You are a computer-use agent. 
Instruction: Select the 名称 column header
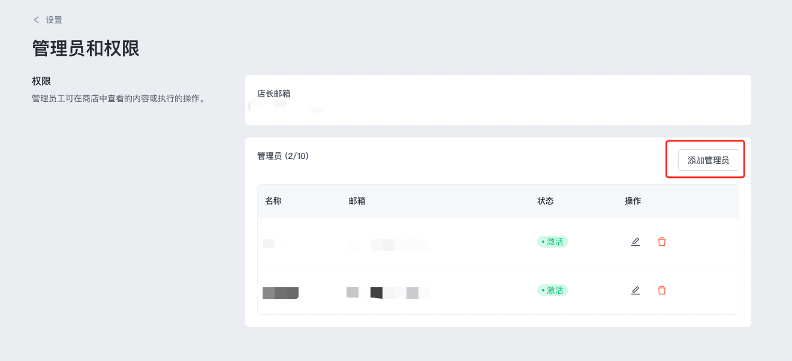[x=273, y=201]
